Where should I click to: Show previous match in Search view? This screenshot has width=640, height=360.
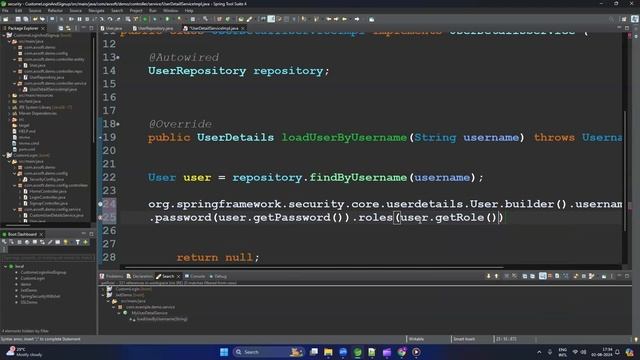[497, 276]
